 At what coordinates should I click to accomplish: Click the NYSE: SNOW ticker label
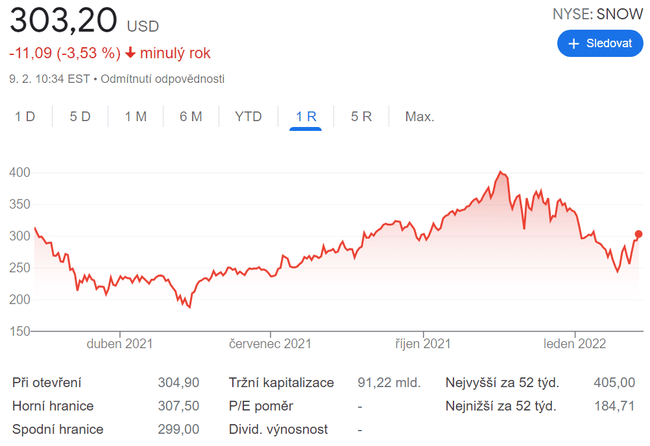coord(598,14)
